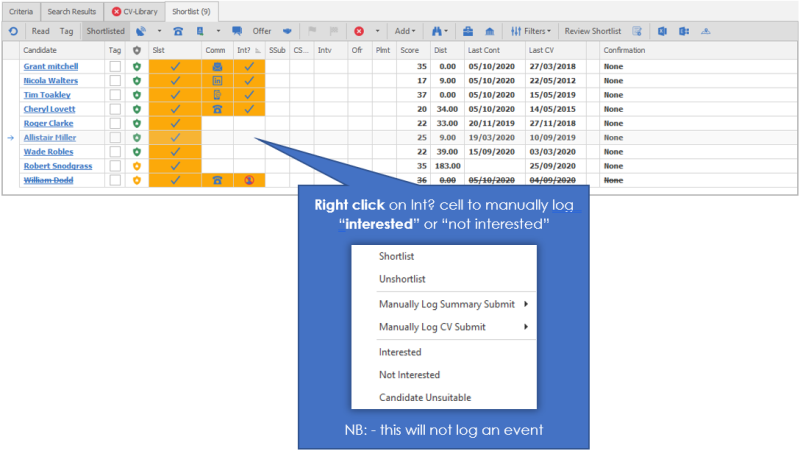Click the green shield icon for Grant mitchell
Screen dimensions: 800x451
tap(137, 67)
